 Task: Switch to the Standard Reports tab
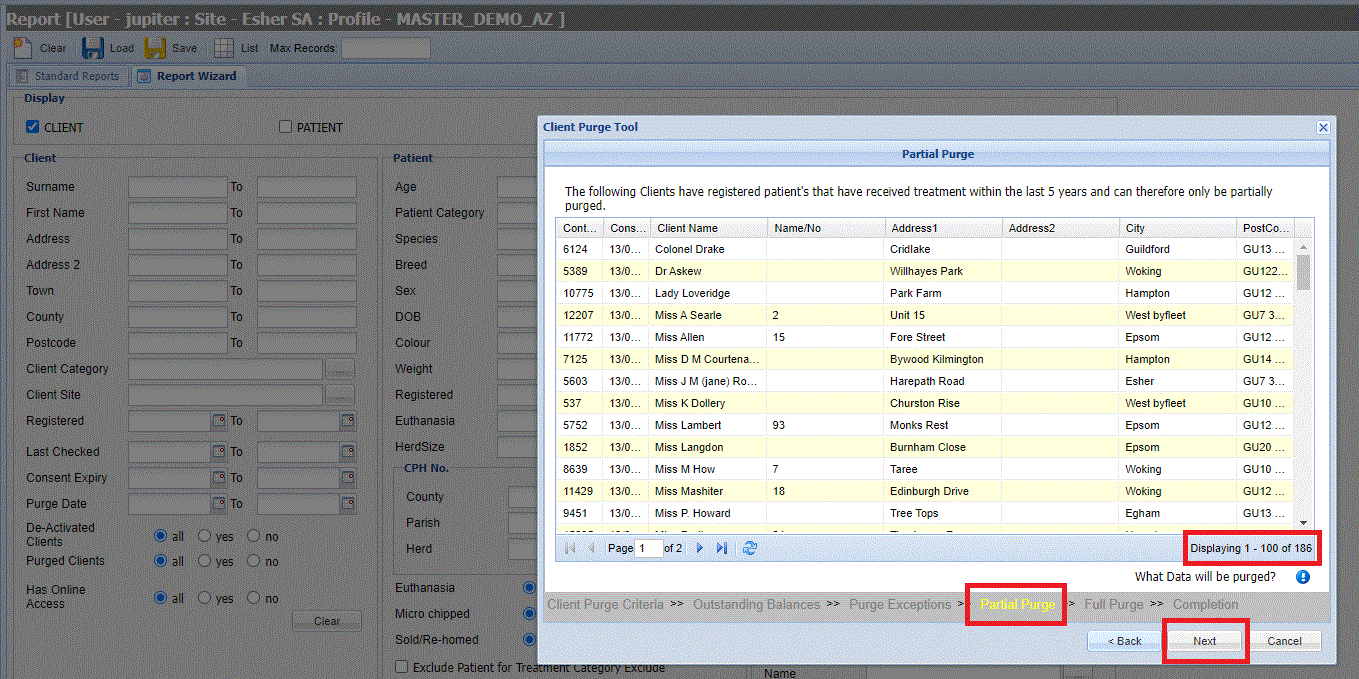coord(67,76)
